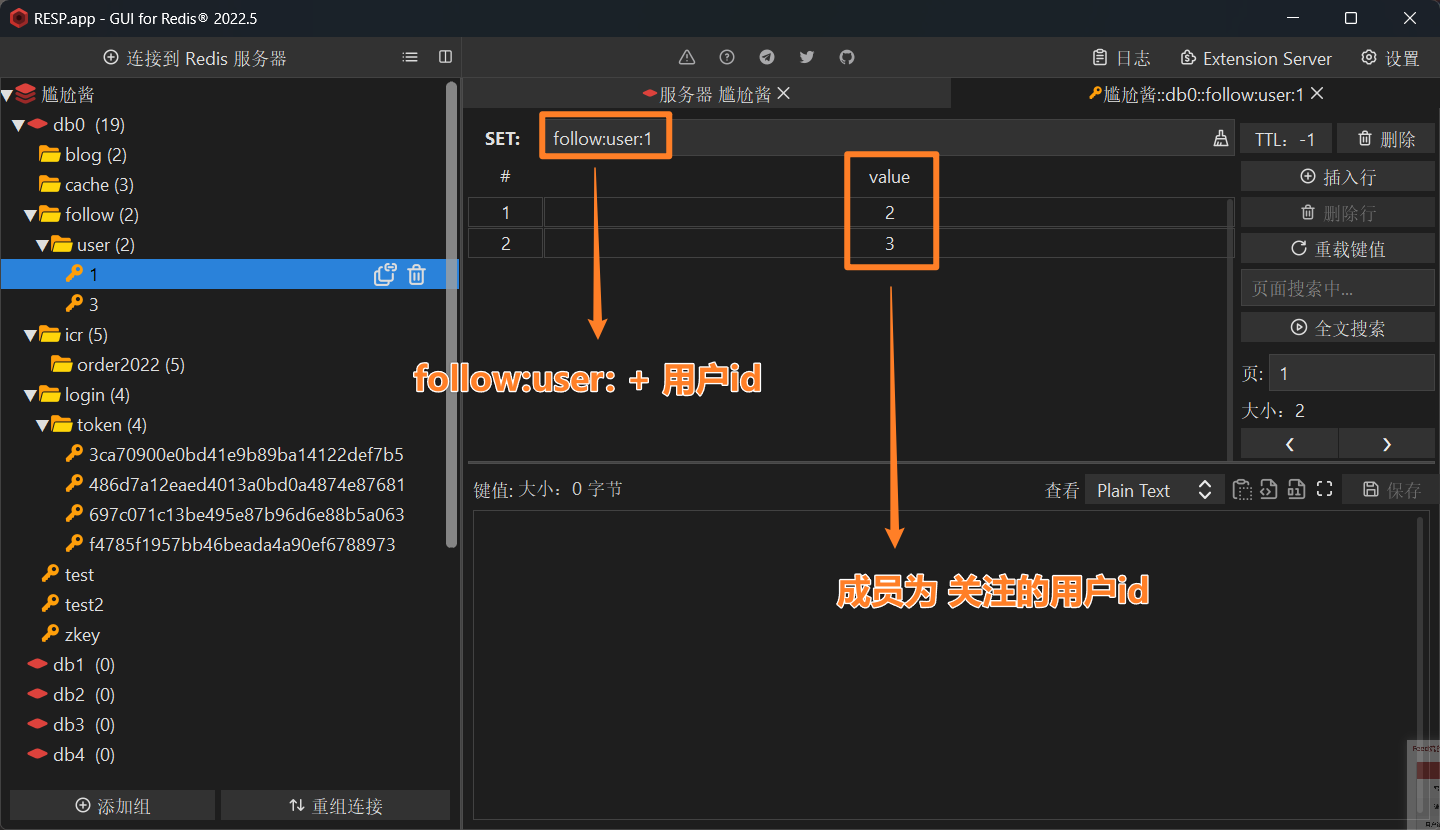1440x830 pixels.
Task: Close the 服务器 尴尬酱 tab
Action: click(x=784, y=93)
